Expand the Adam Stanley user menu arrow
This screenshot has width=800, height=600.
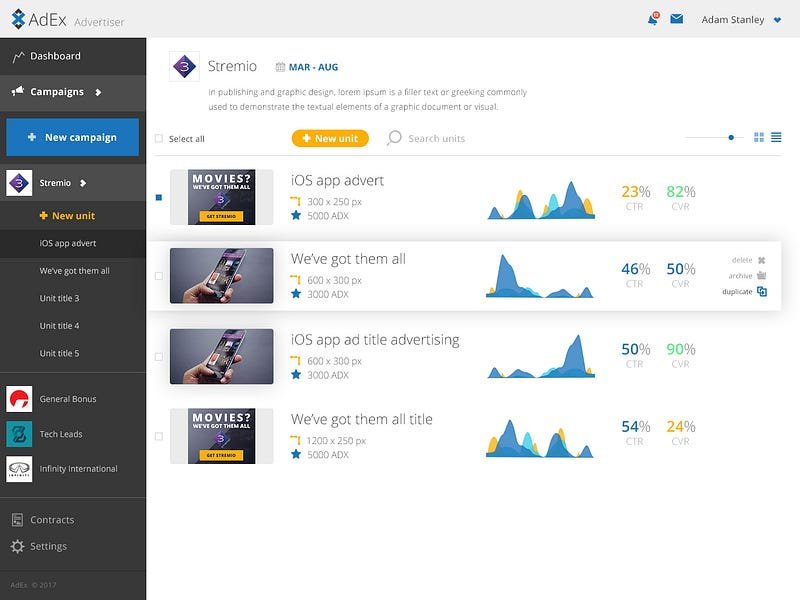coord(778,20)
